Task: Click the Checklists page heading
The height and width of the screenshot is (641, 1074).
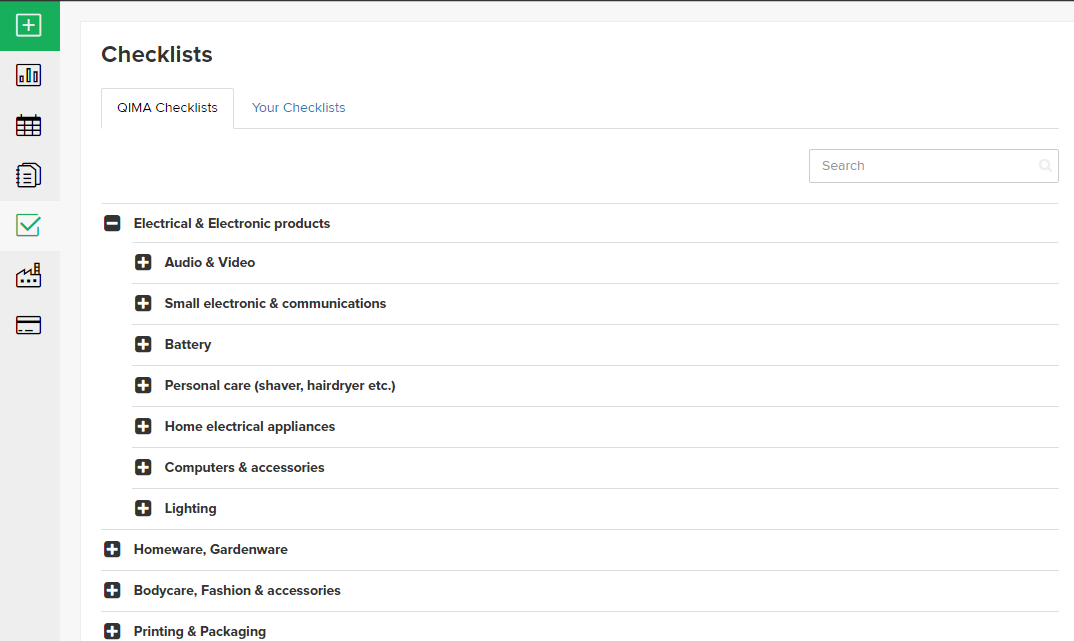Action: (157, 54)
